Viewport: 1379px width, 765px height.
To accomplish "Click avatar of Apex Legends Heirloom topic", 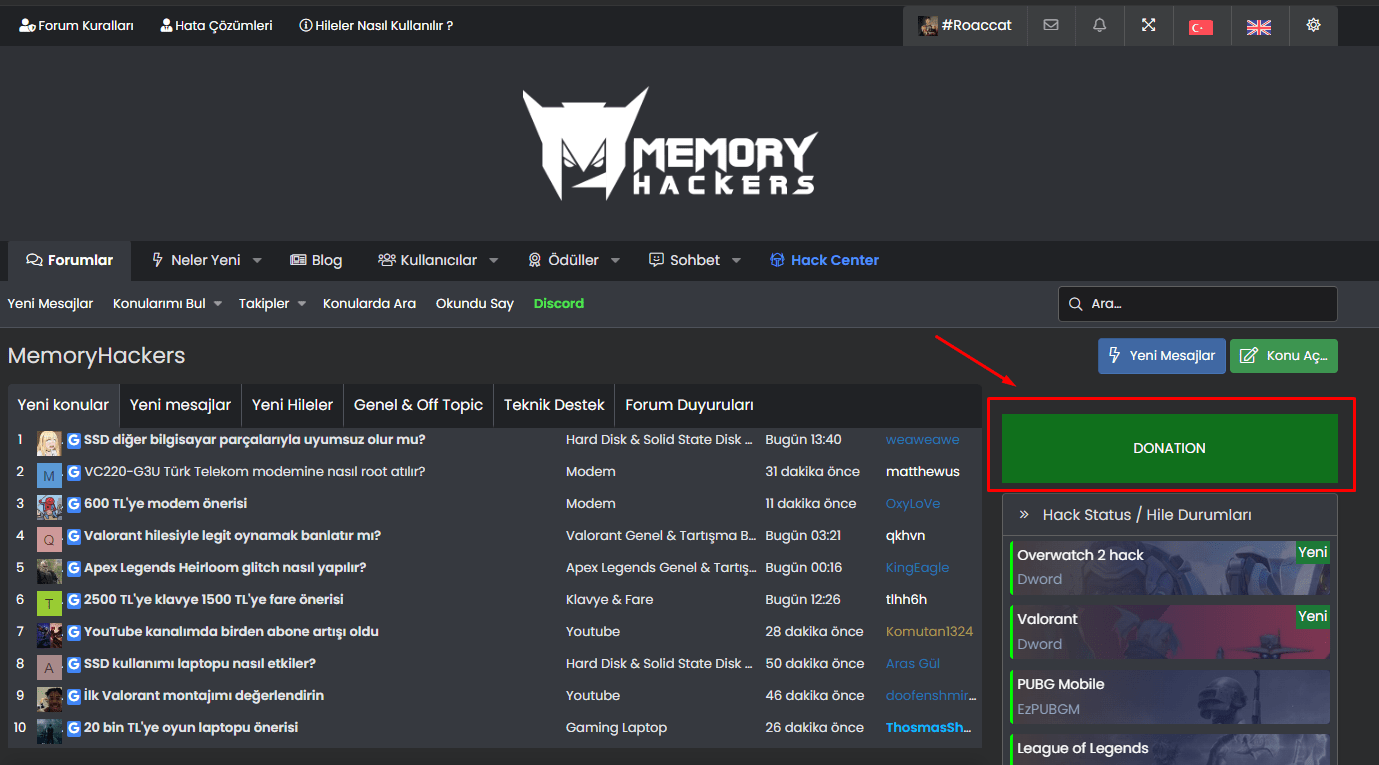I will 49,571.
